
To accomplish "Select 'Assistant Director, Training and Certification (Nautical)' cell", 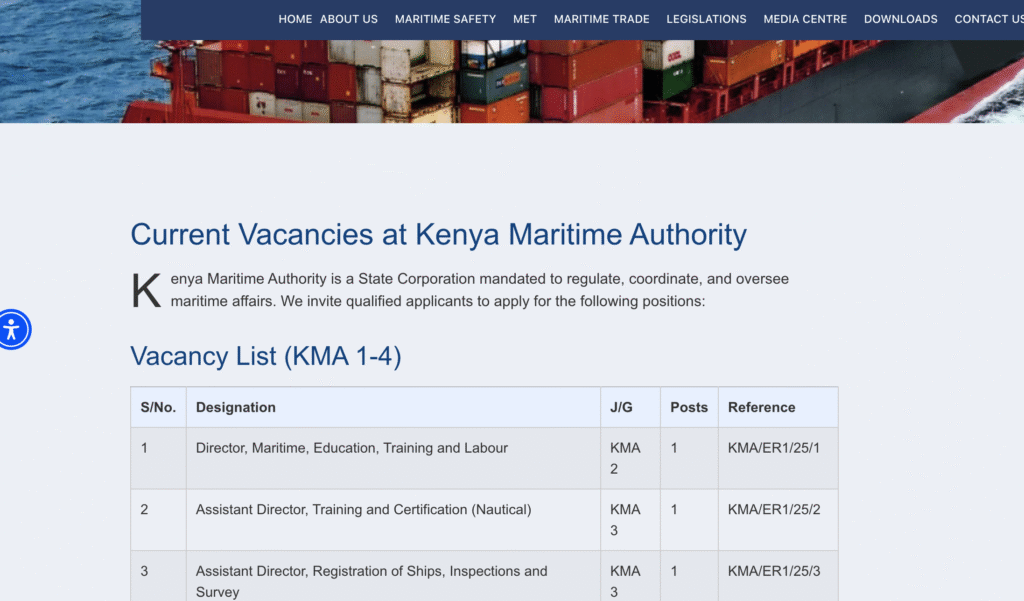I will pyautogui.click(x=393, y=519).
